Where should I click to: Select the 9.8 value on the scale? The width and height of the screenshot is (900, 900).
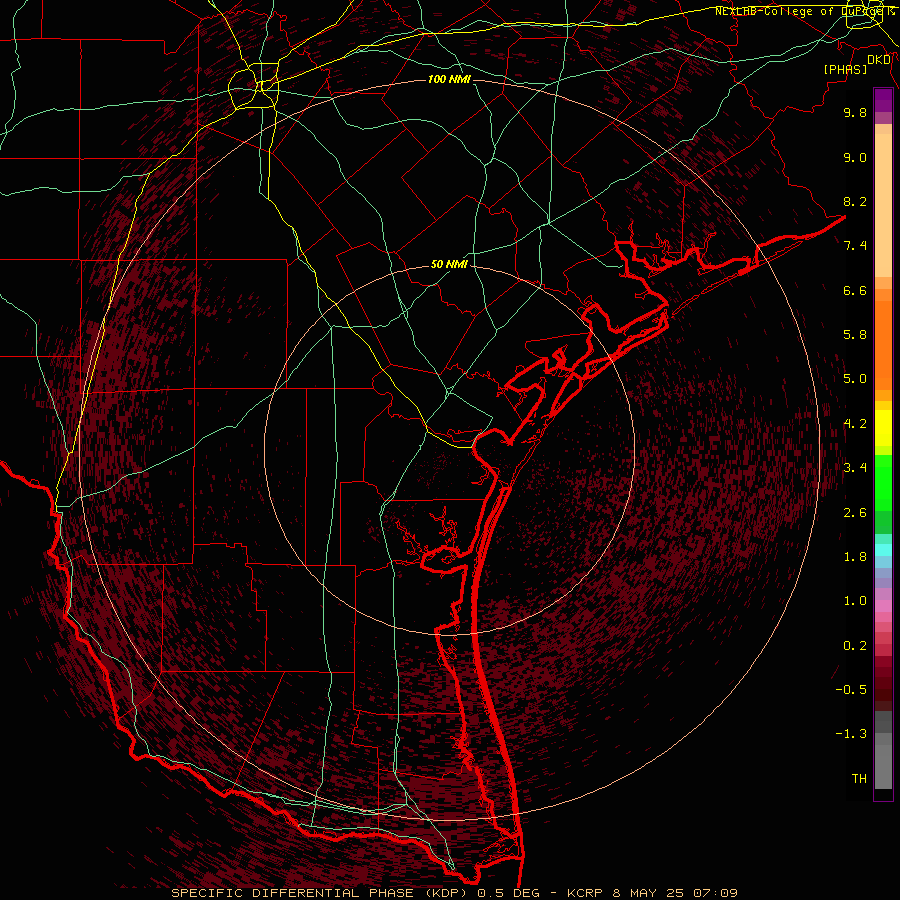(x=855, y=112)
